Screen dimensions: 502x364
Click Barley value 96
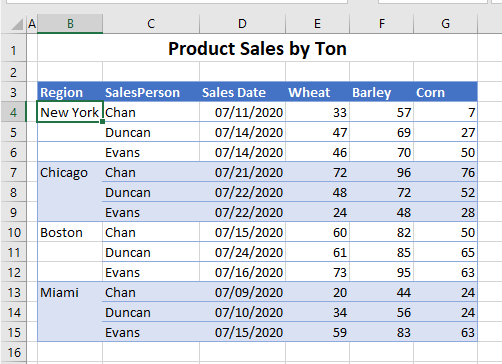[381, 172]
